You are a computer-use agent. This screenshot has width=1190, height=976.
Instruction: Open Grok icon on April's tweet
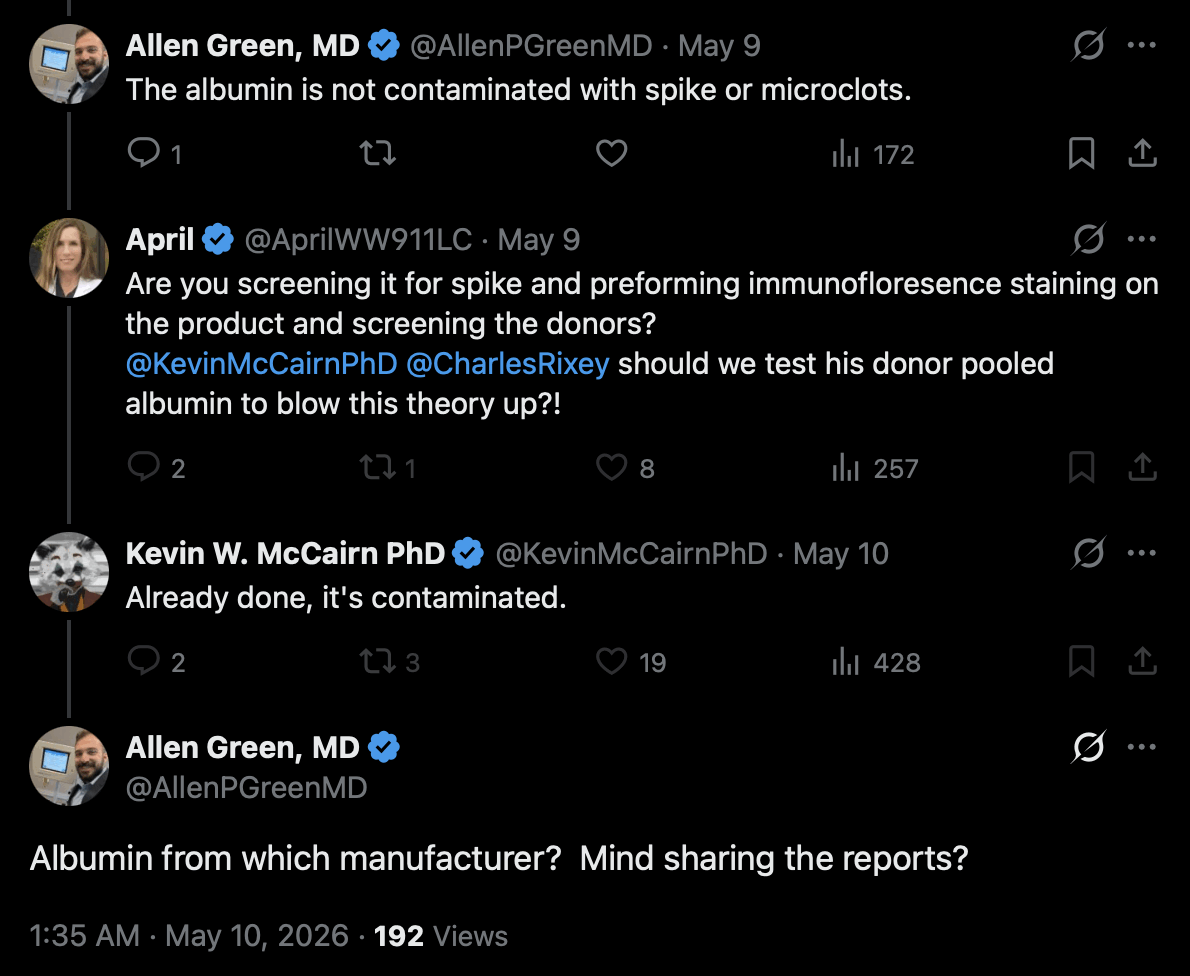1088,239
